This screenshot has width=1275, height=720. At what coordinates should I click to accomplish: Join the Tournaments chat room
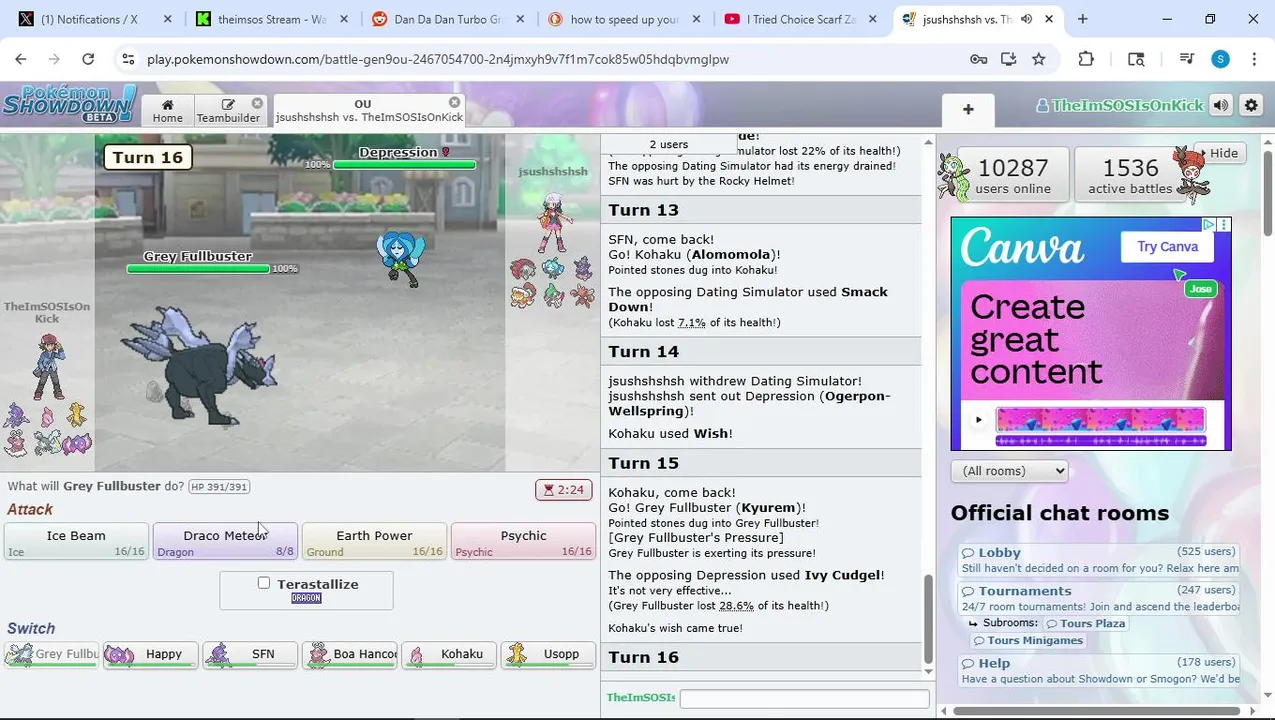tap(1100, 598)
